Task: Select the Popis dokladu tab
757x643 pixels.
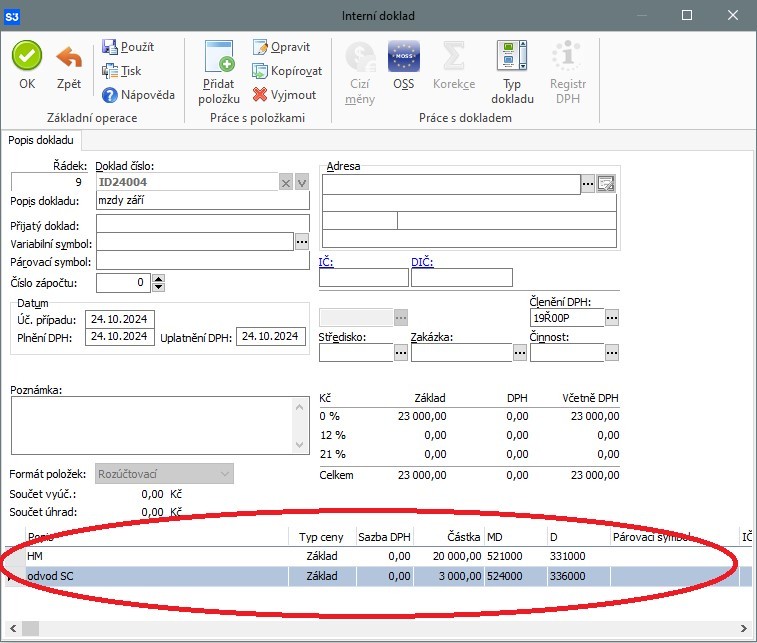Action: (41, 140)
